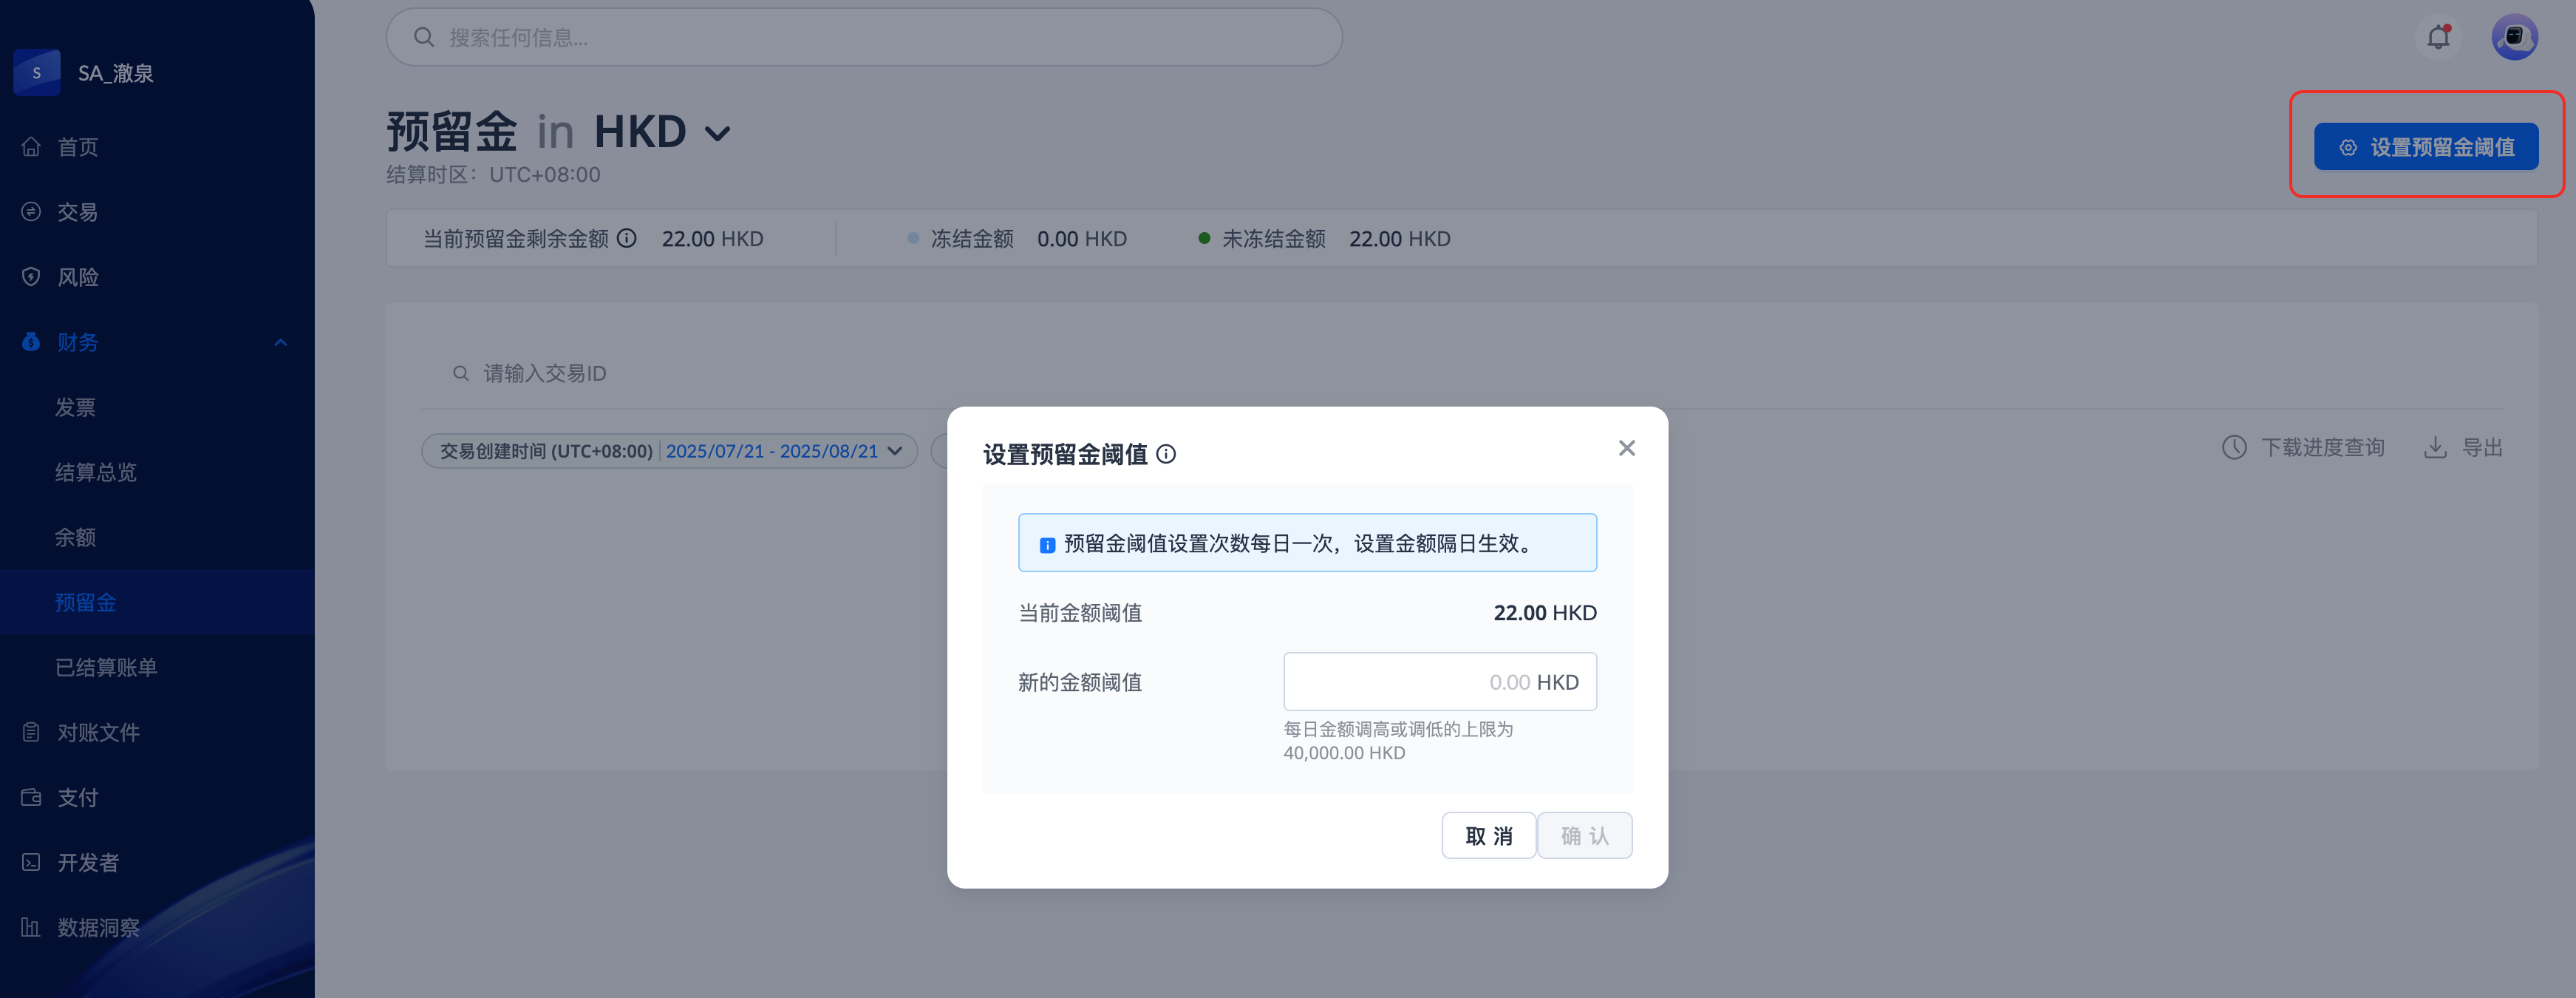Close the dialog with the X icon
This screenshot has width=2576, height=998.
[1626, 448]
